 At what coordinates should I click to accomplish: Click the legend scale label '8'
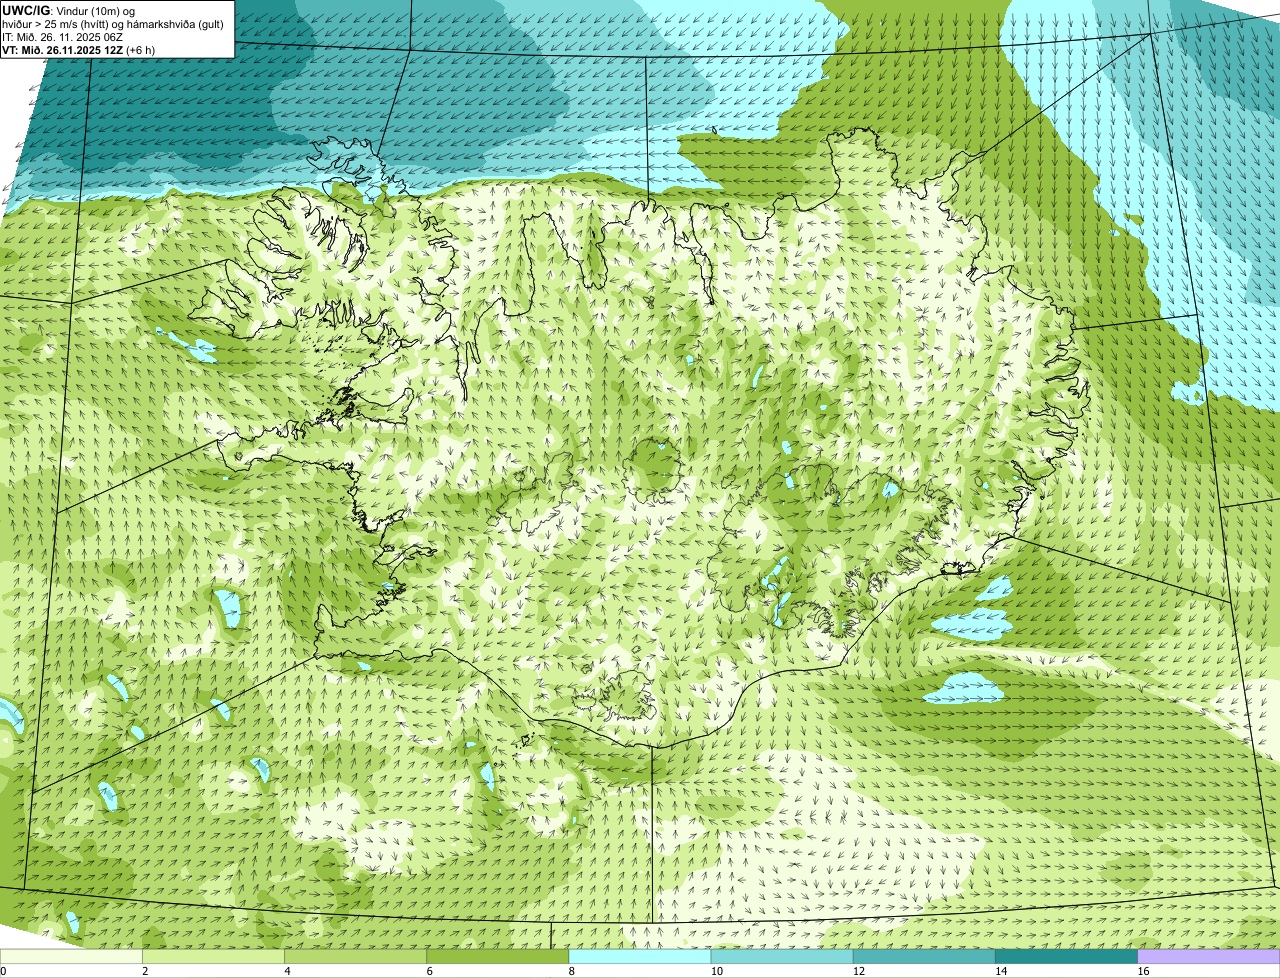(572, 971)
